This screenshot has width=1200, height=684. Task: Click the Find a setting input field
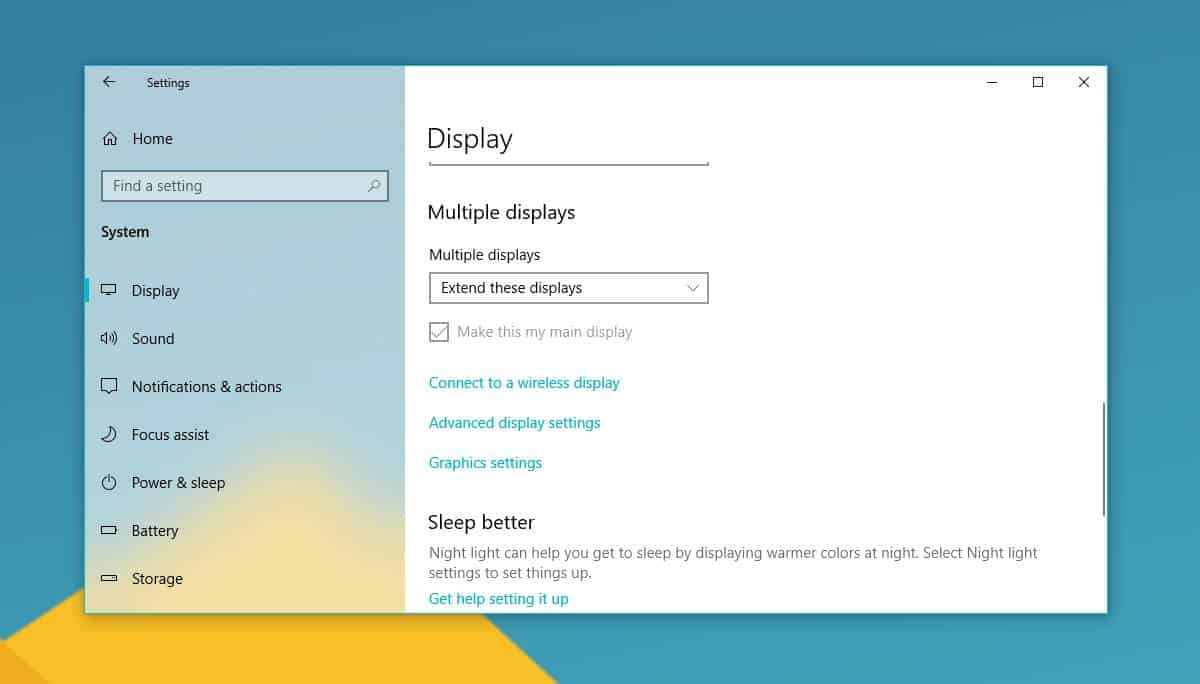pyautogui.click(x=230, y=186)
